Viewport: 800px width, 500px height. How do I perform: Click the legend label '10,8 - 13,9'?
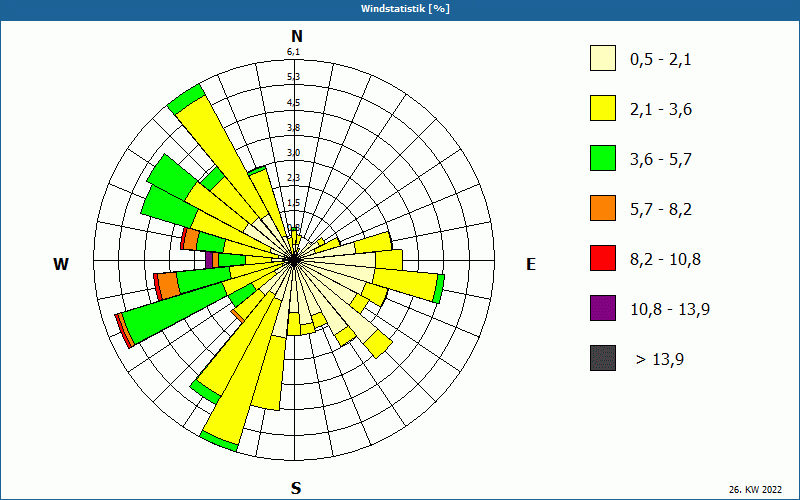(x=670, y=310)
